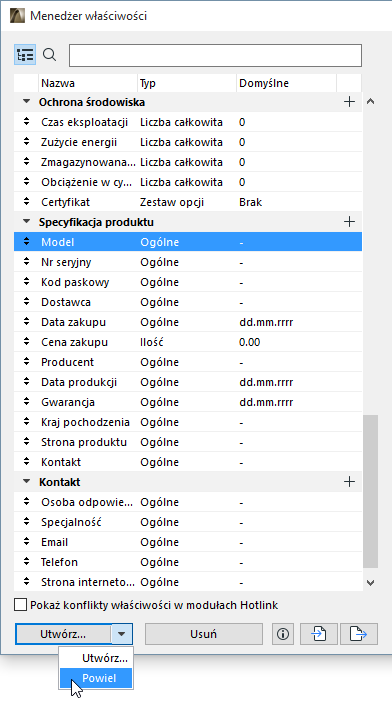Add property to Ochrona środowiska group

[349, 102]
